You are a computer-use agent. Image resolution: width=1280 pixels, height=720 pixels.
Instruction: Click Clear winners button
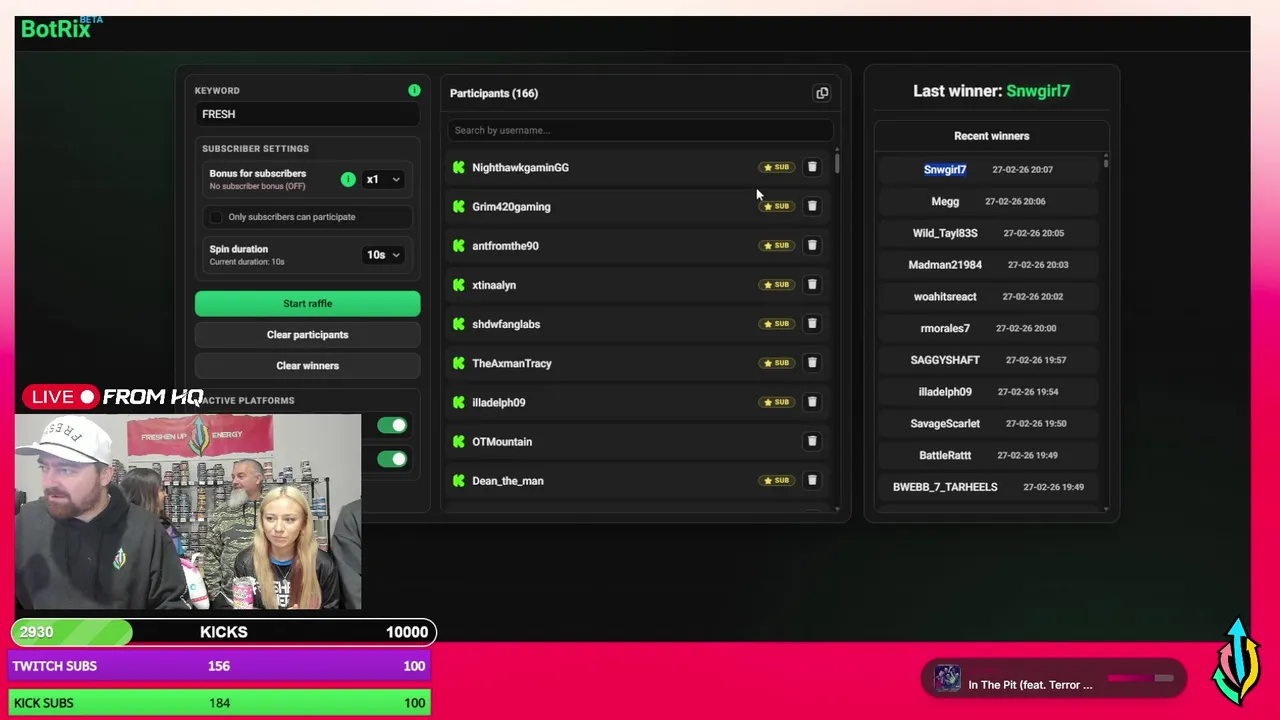tap(307, 366)
